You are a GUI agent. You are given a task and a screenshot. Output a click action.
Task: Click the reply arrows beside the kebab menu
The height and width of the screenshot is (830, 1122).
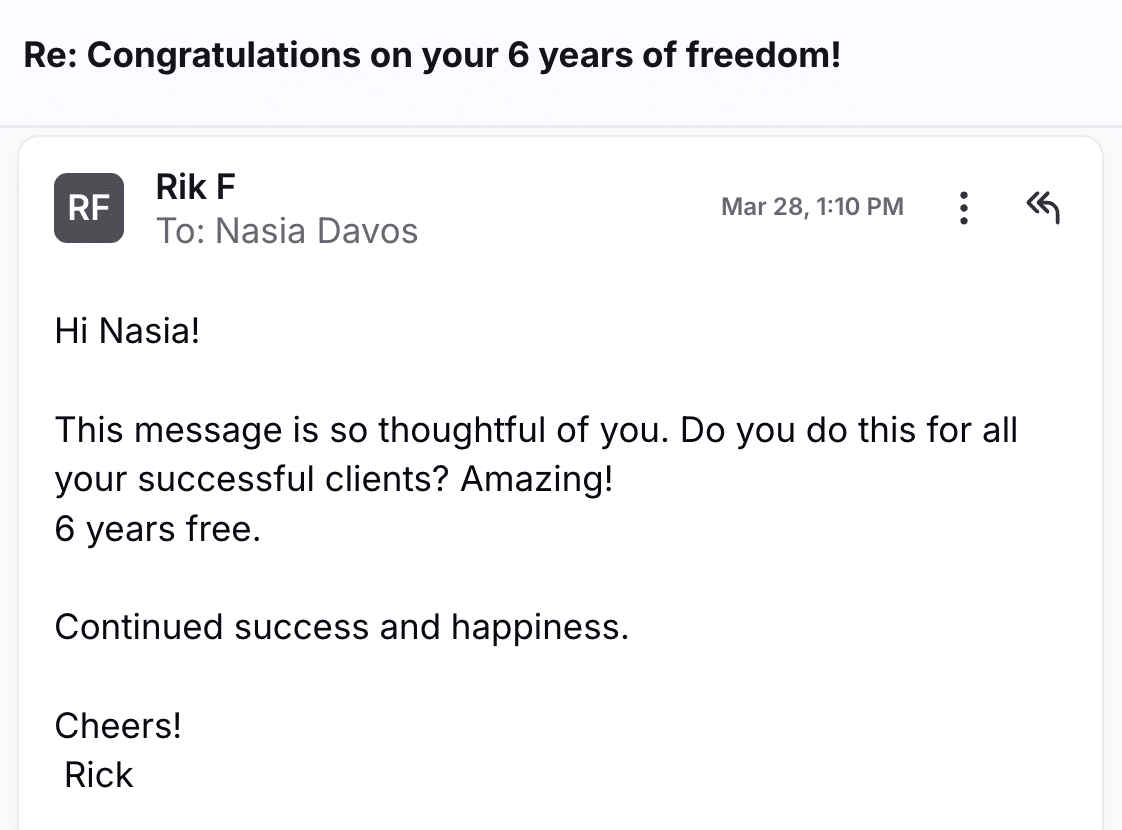[1042, 208]
